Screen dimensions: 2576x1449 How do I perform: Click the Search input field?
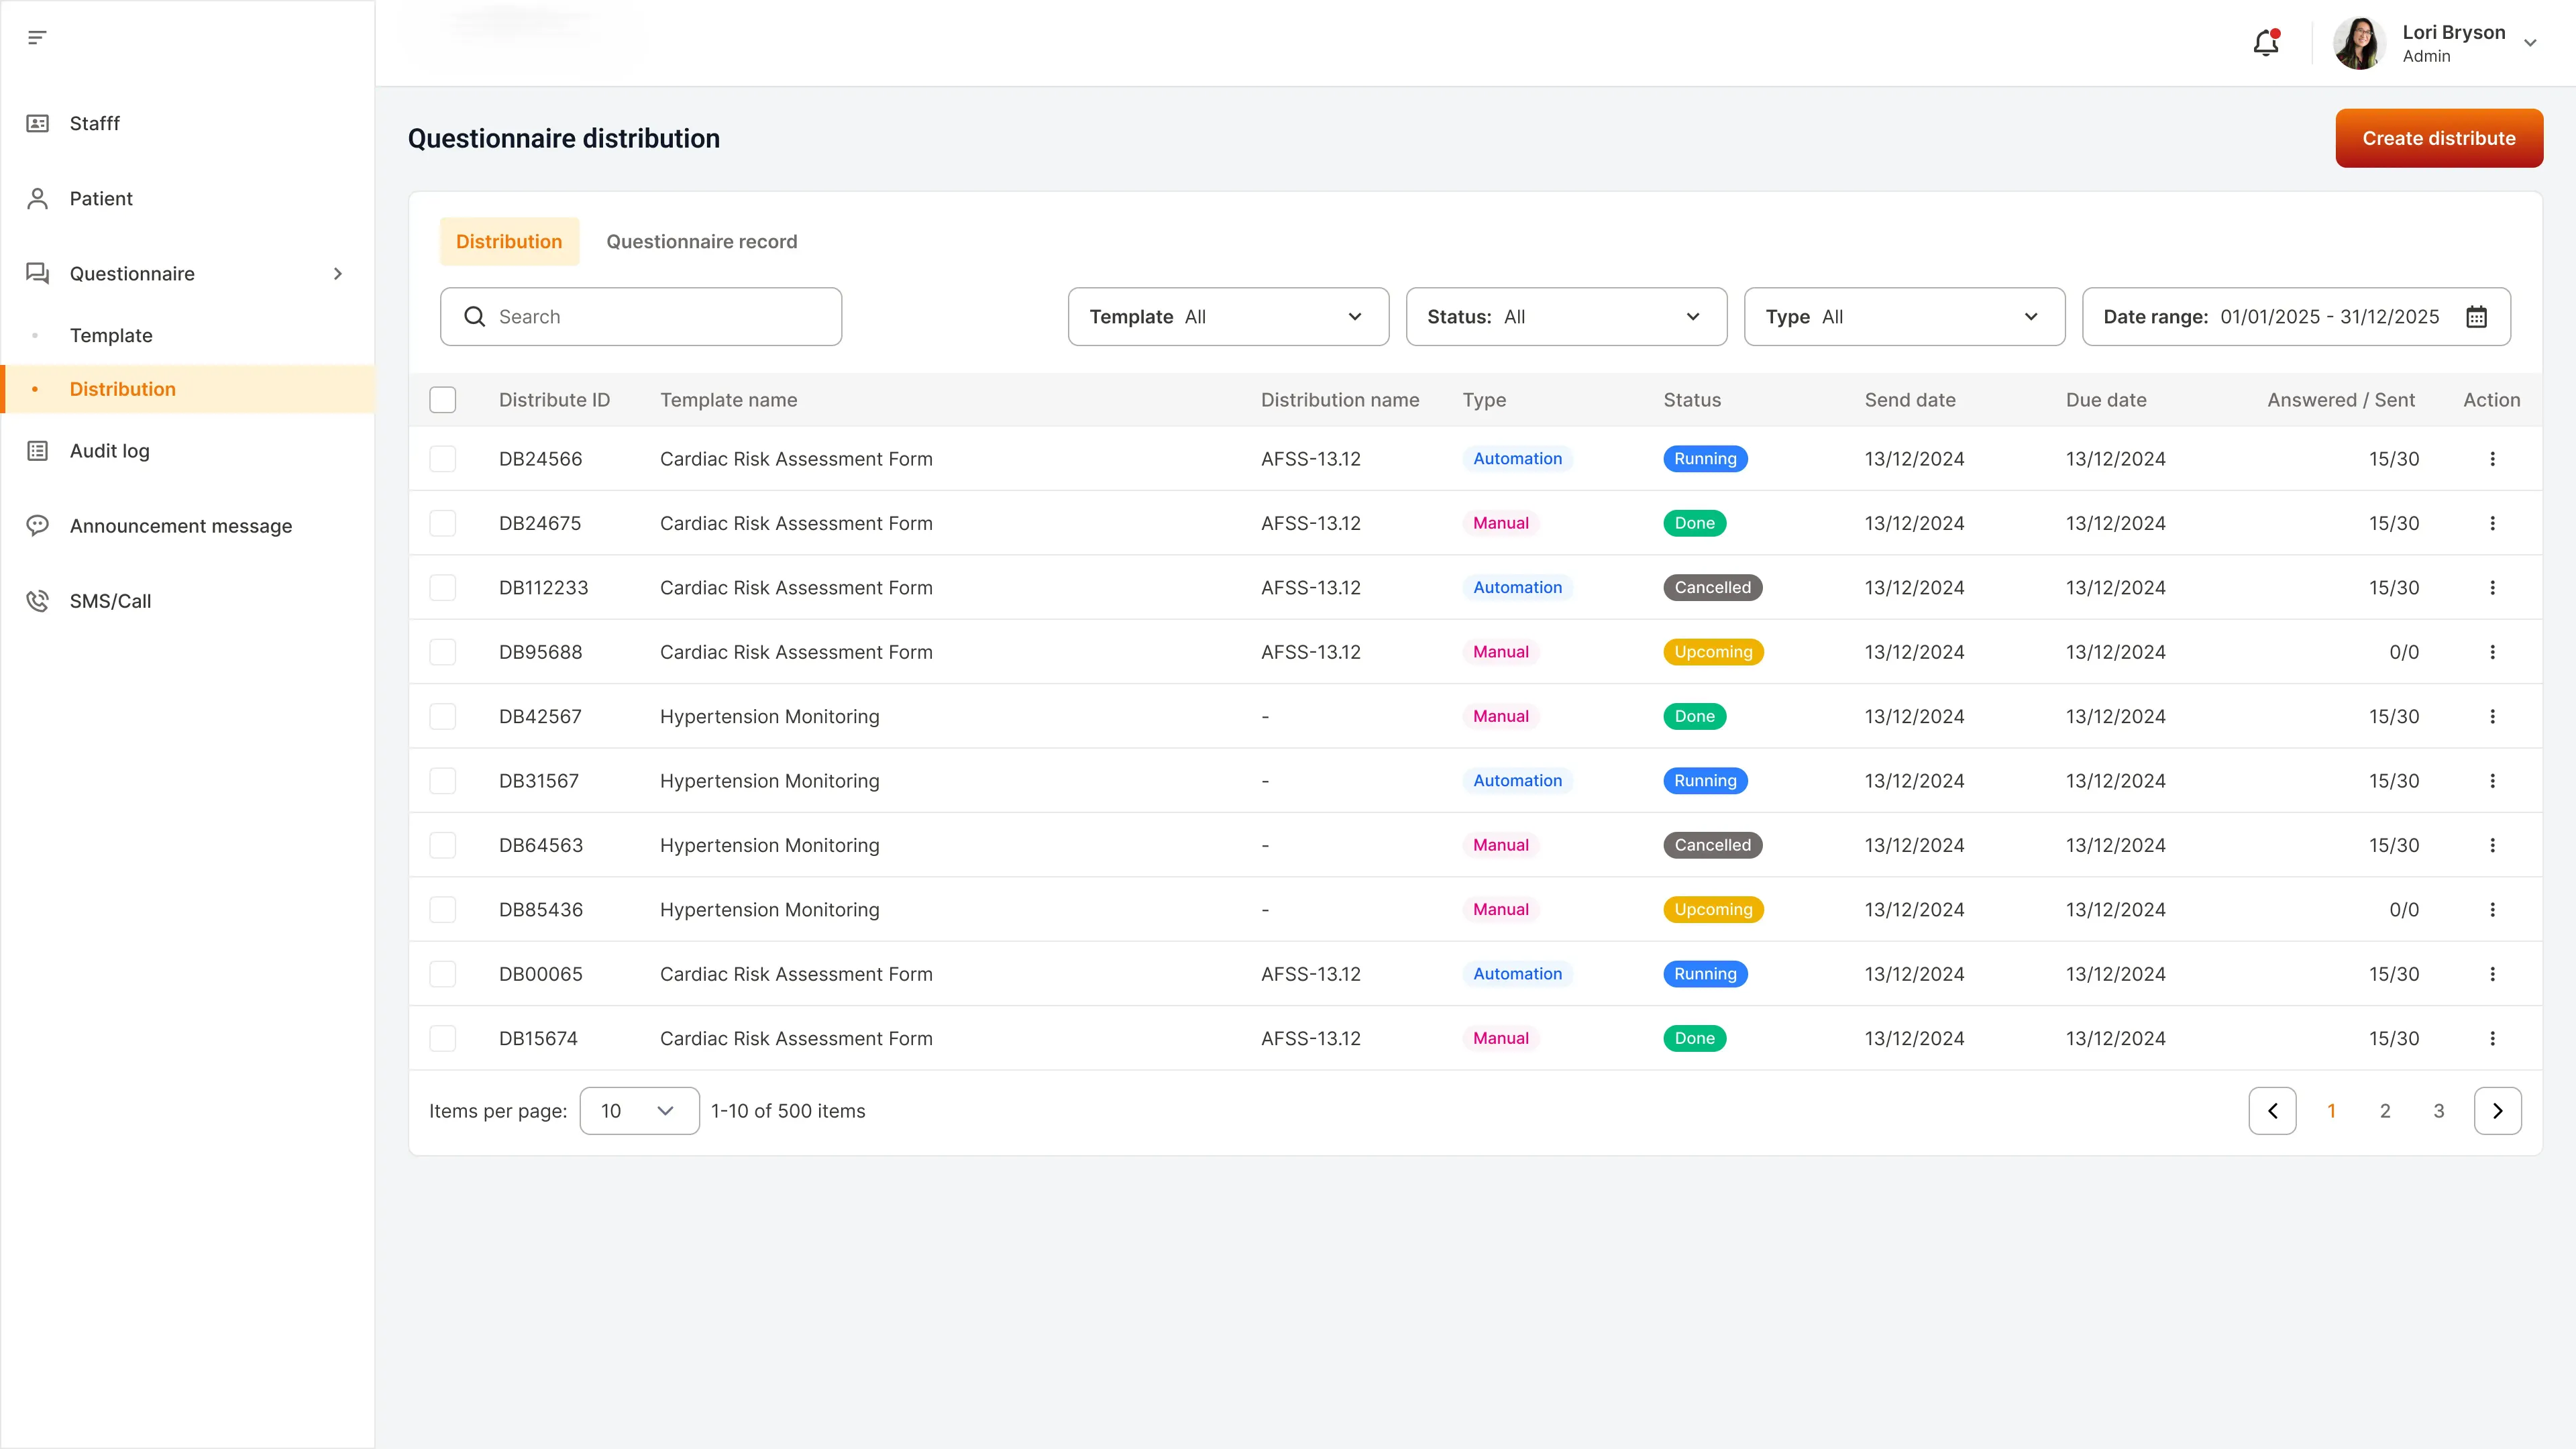(640, 317)
